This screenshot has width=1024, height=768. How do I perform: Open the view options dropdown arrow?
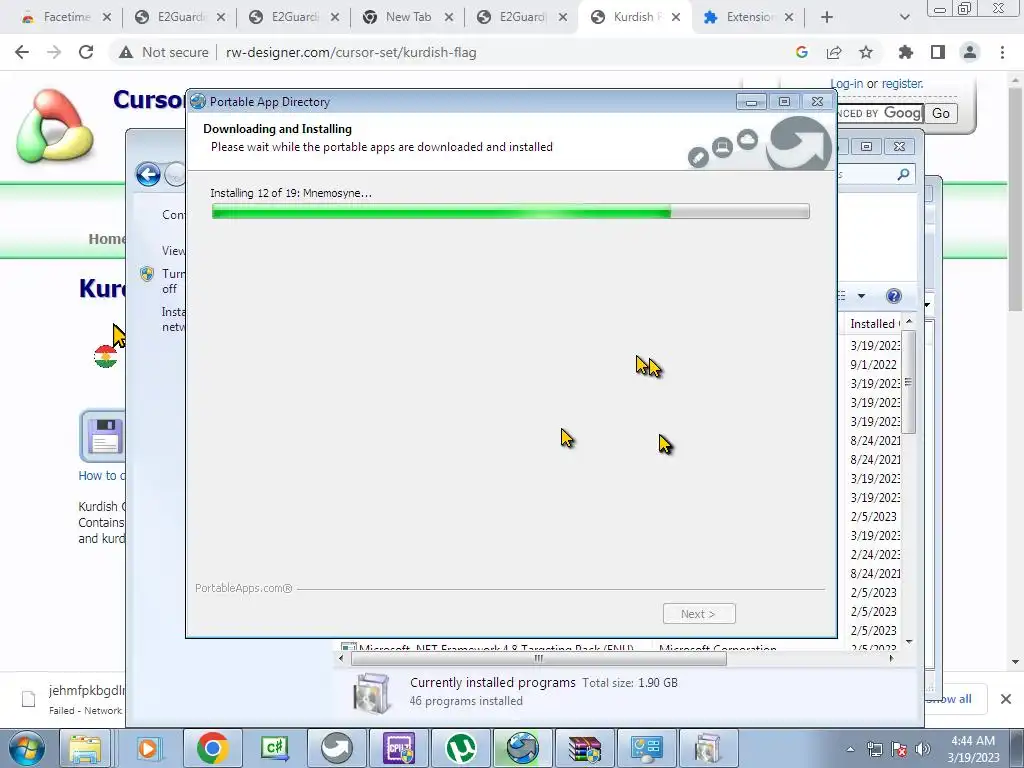(861, 296)
